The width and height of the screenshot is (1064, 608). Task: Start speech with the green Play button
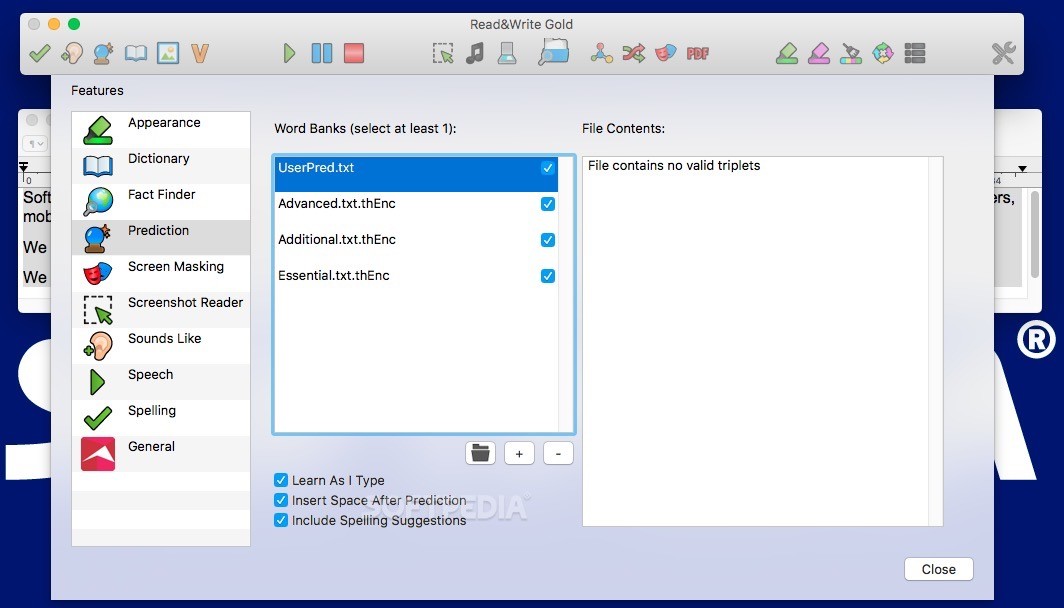coord(290,53)
